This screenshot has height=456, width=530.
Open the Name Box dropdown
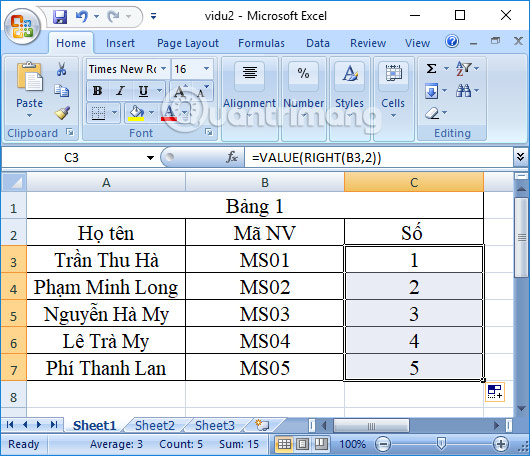point(150,158)
